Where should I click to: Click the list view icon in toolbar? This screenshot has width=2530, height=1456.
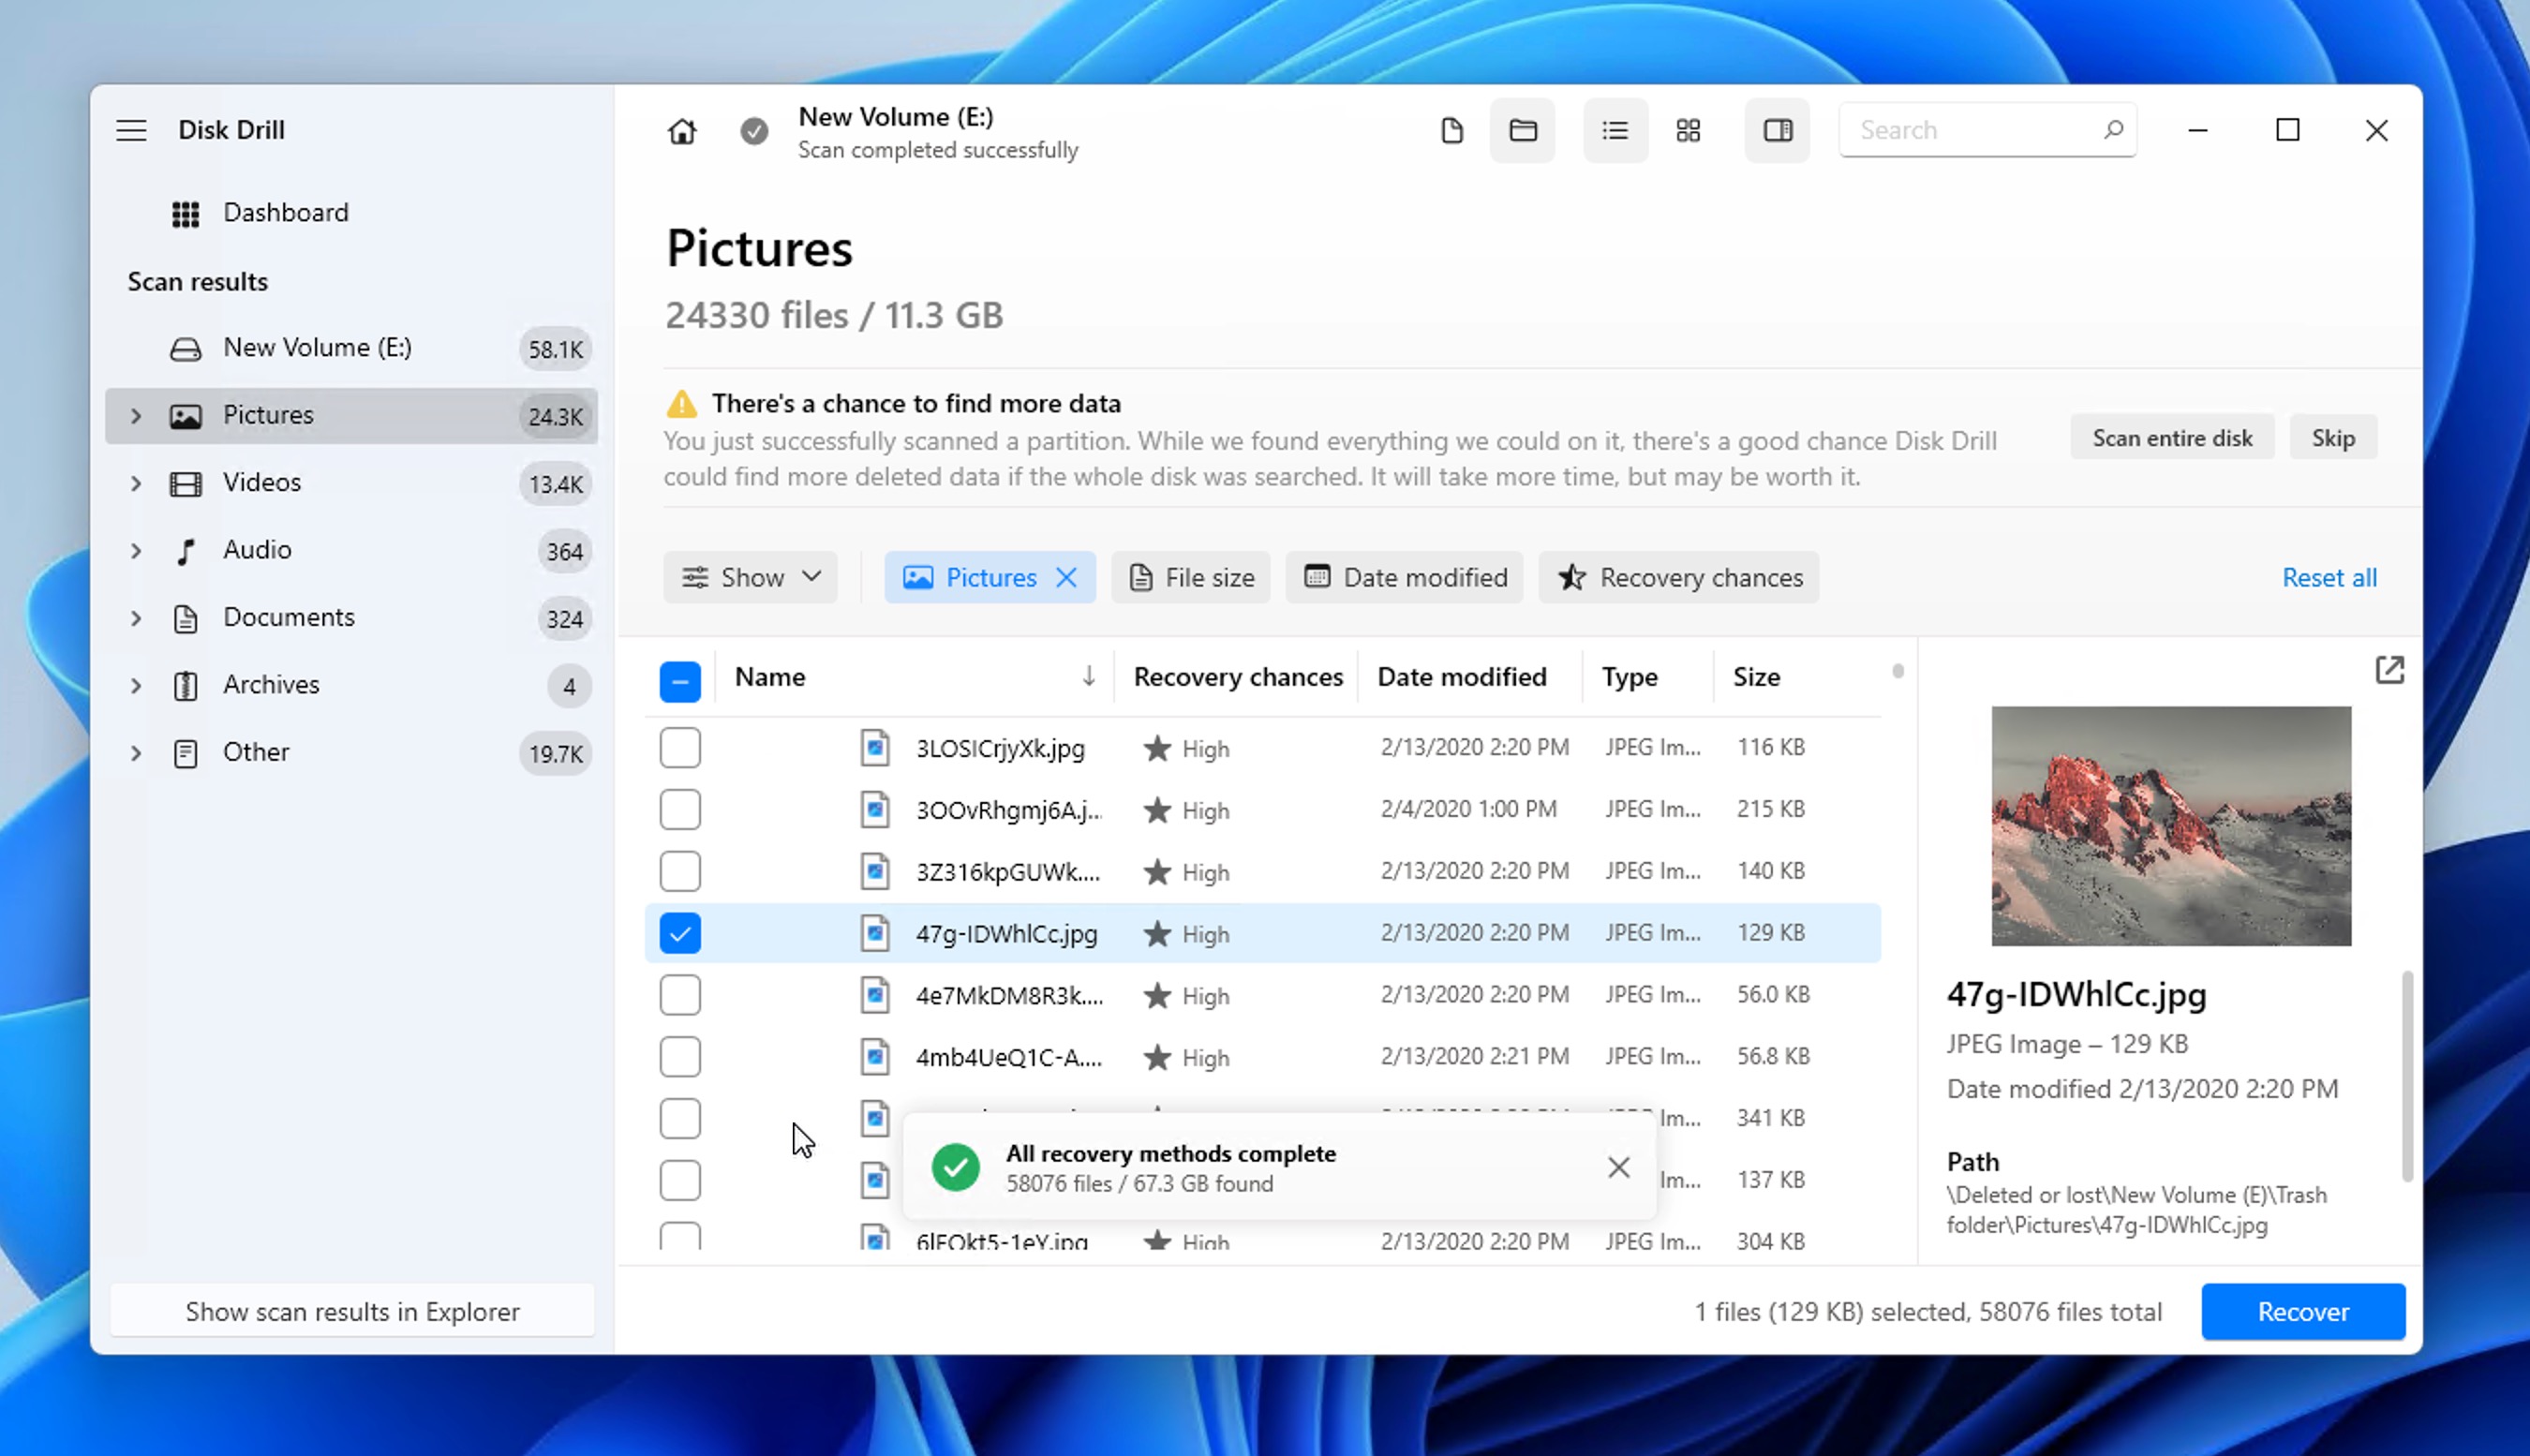(1615, 130)
